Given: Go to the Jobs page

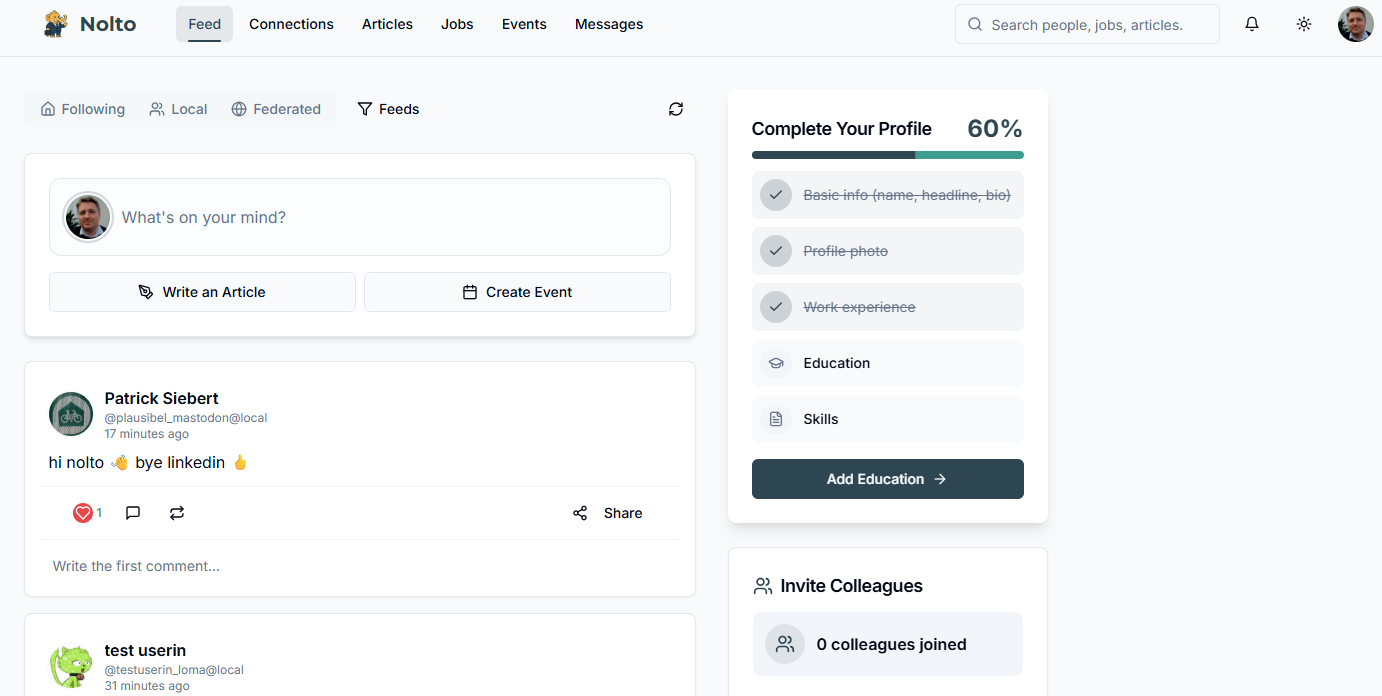Looking at the screenshot, I should pos(457,24).
